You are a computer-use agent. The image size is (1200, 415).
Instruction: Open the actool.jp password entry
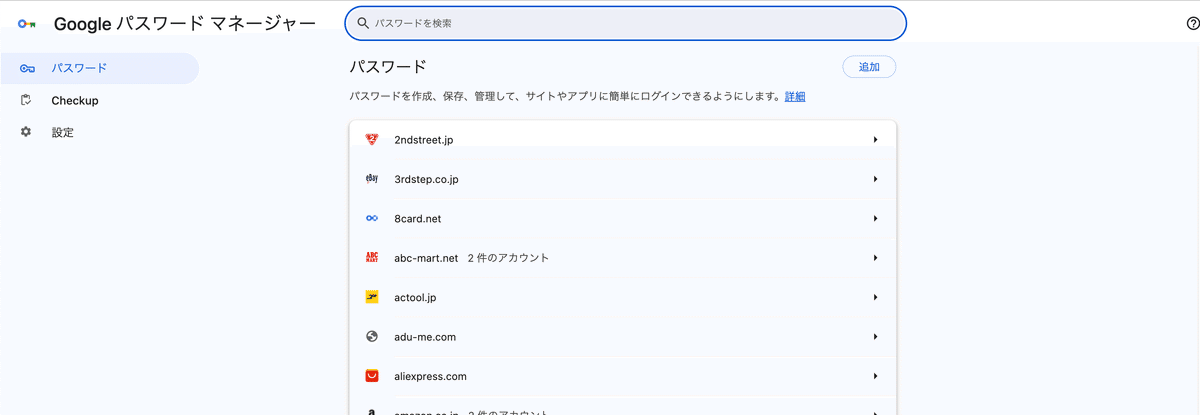tap(622, 297)
